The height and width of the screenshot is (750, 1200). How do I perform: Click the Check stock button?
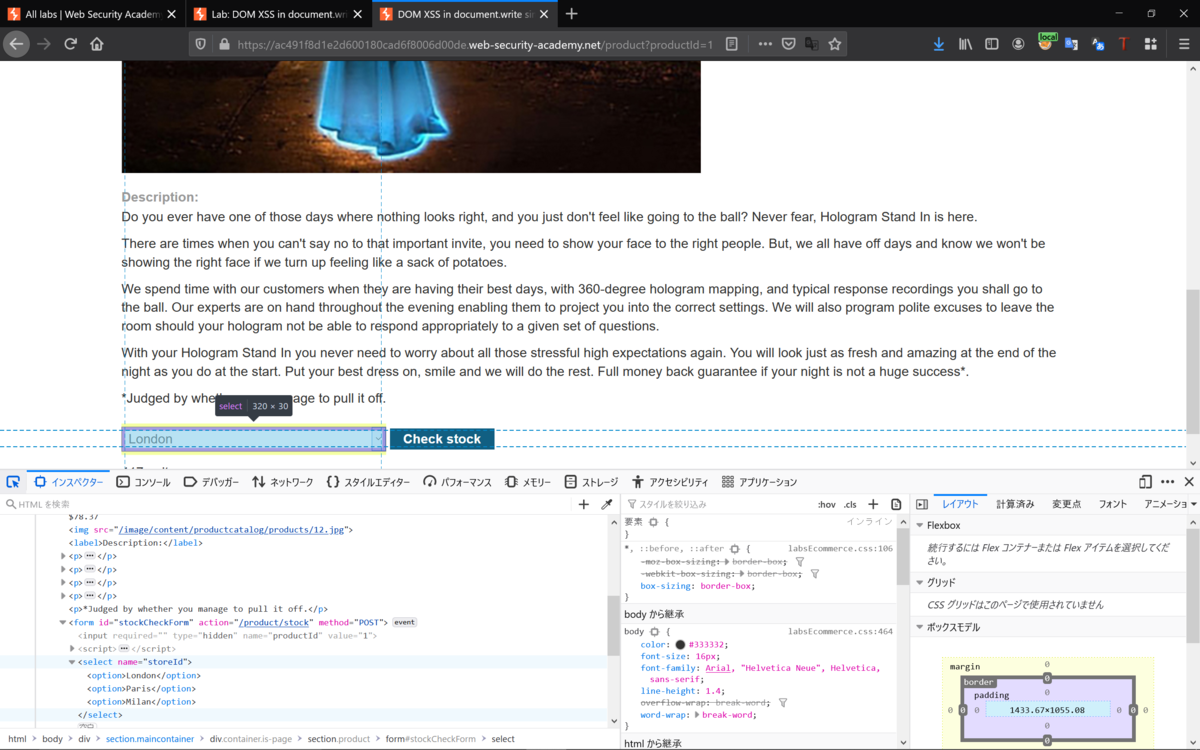pos(442,439)
